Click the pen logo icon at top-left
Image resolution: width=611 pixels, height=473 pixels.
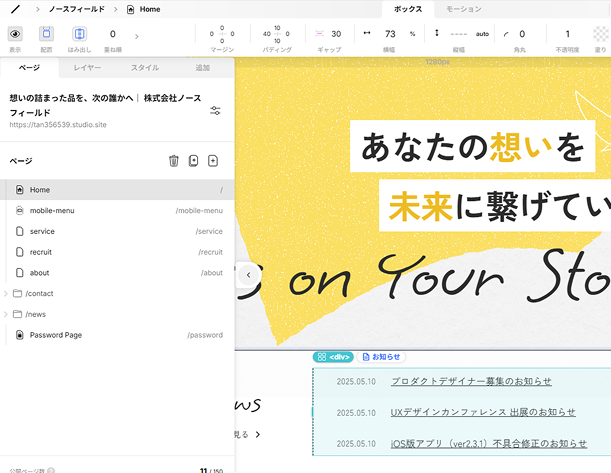coord(15,9)
